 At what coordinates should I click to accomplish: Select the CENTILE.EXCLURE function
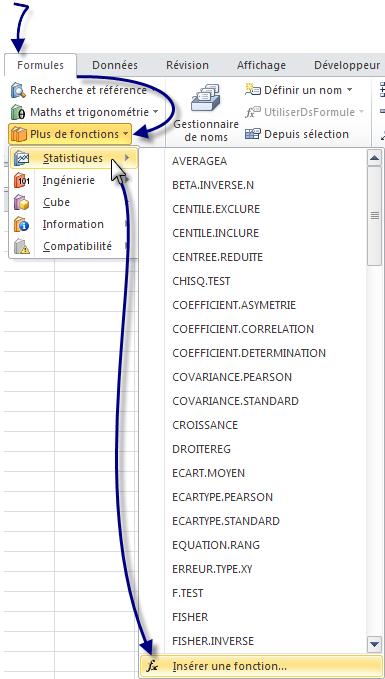(x=216, y=209)
